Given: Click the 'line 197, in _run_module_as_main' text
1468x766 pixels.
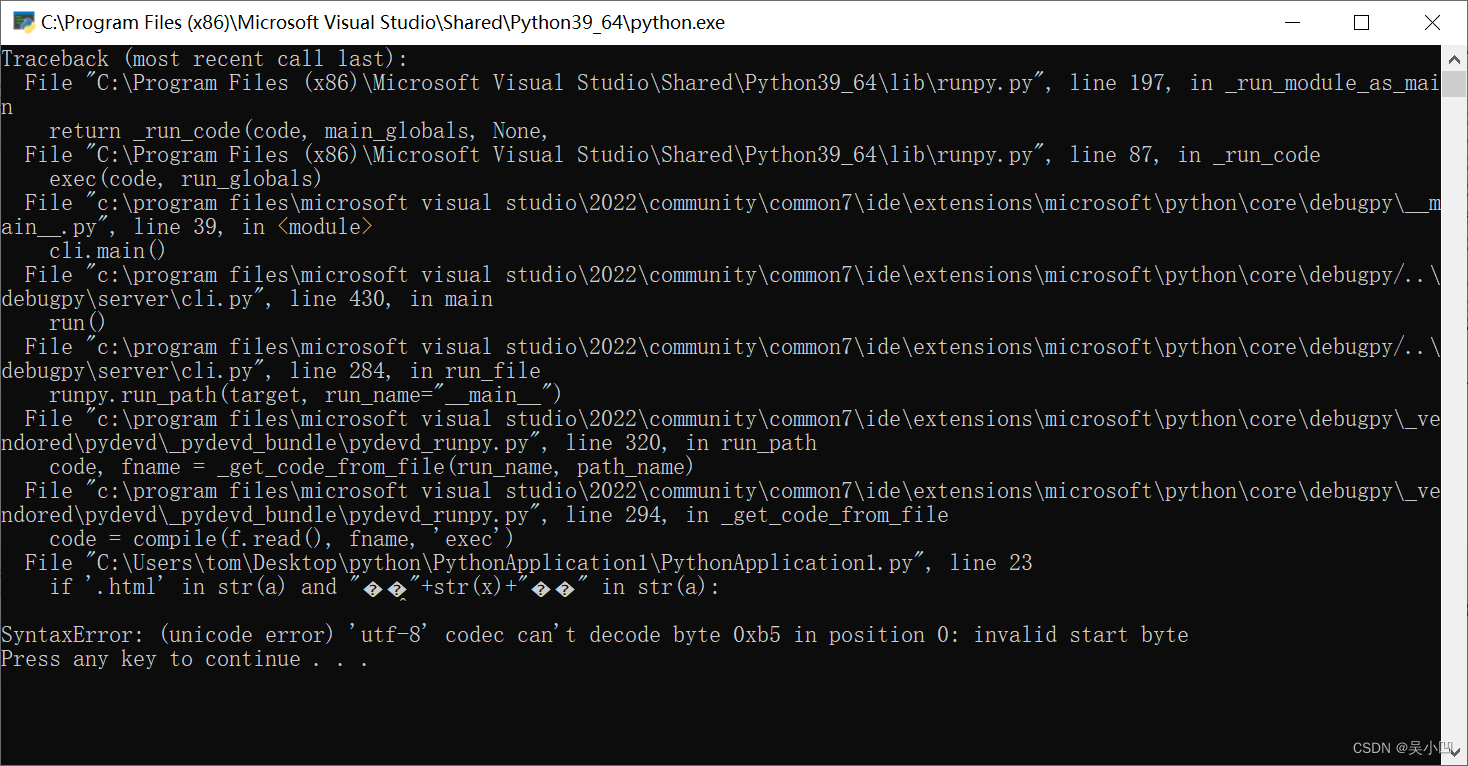Looking at the screenshot, I should coord(1255,83).
